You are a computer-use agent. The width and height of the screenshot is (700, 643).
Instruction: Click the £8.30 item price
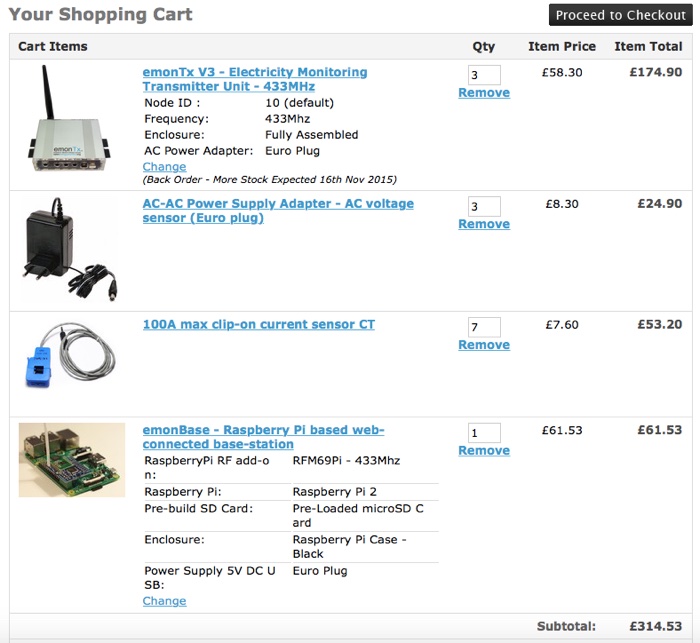[562, 204]
